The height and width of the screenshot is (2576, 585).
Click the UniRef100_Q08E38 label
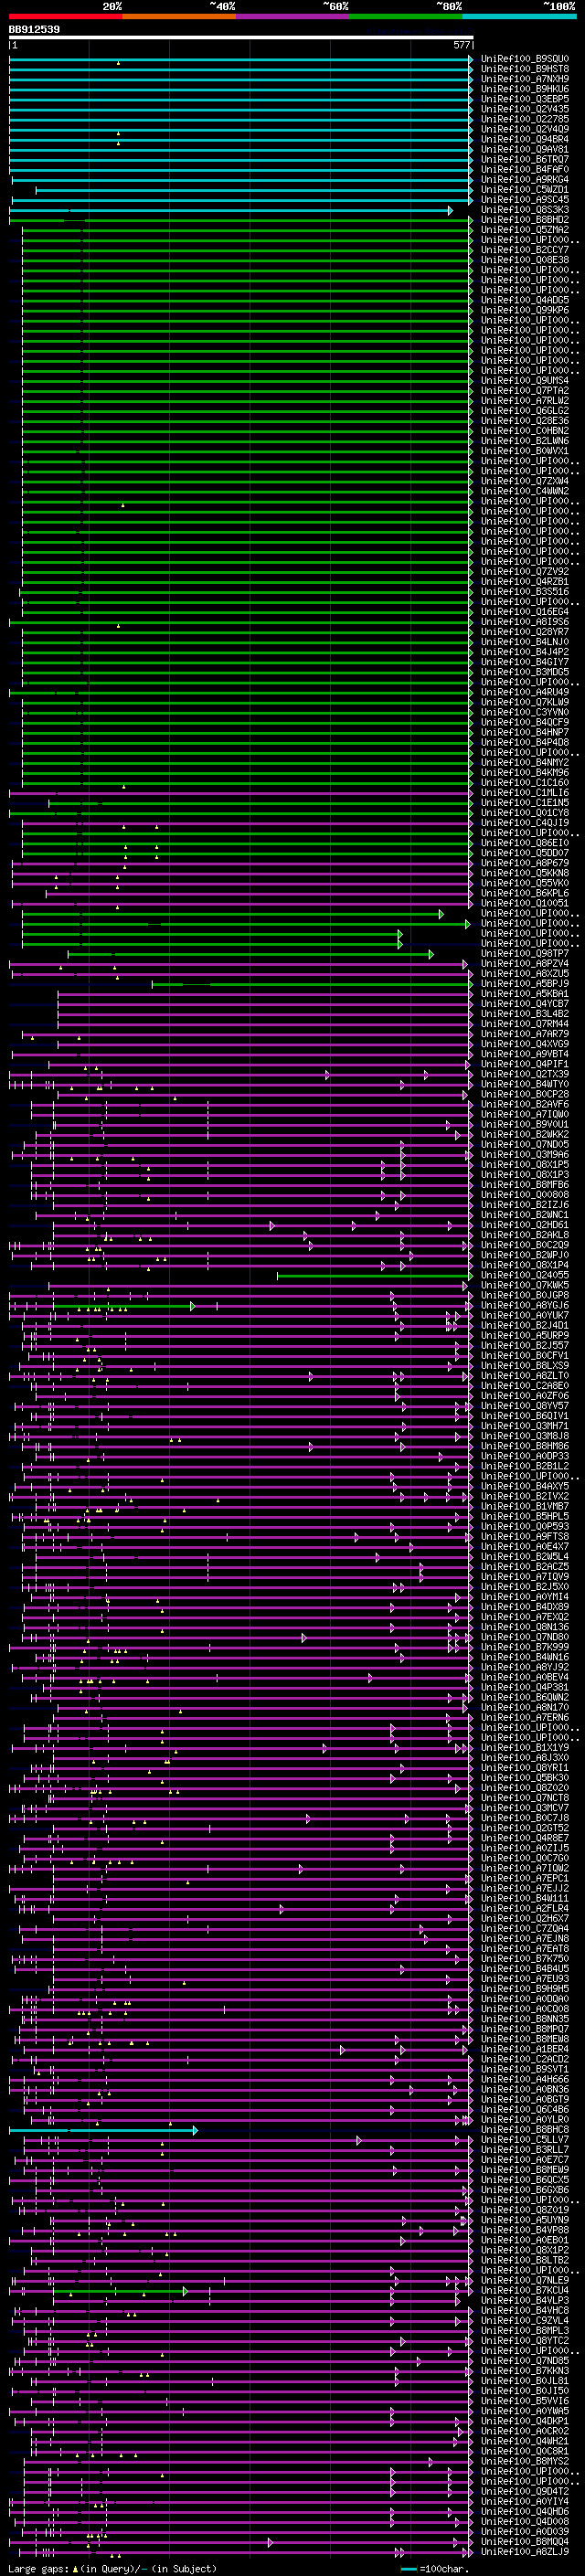pyautogui.click(x=525, y=260)
